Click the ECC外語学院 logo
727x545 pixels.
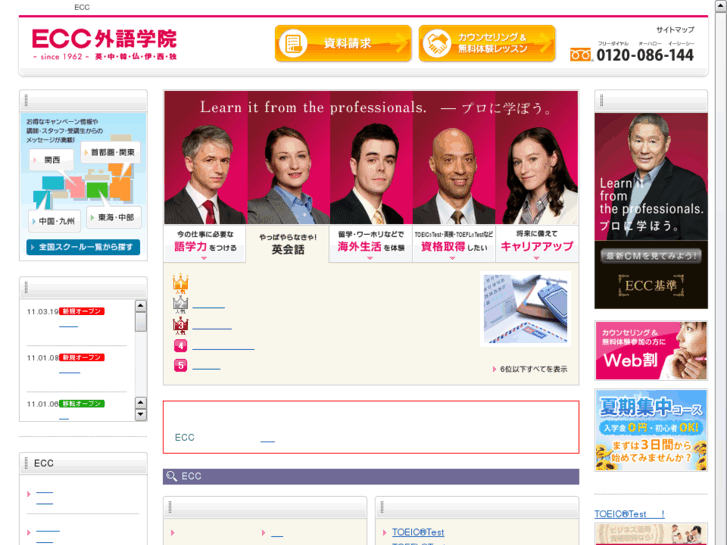point(104,45)
